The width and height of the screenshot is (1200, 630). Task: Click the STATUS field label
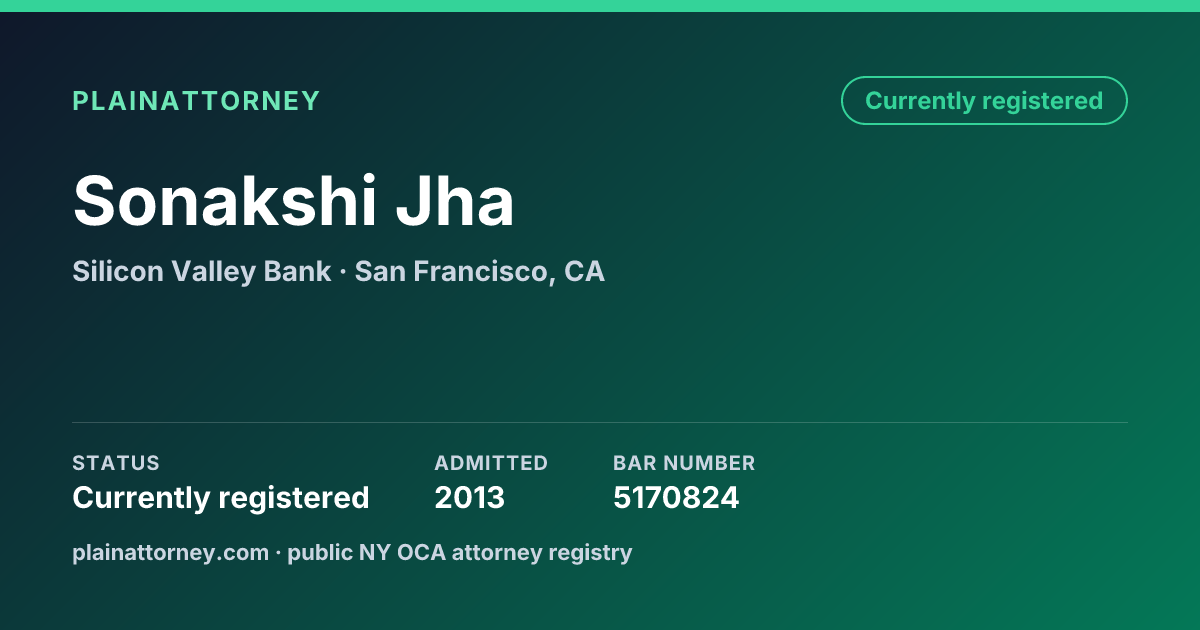(116, 463)
